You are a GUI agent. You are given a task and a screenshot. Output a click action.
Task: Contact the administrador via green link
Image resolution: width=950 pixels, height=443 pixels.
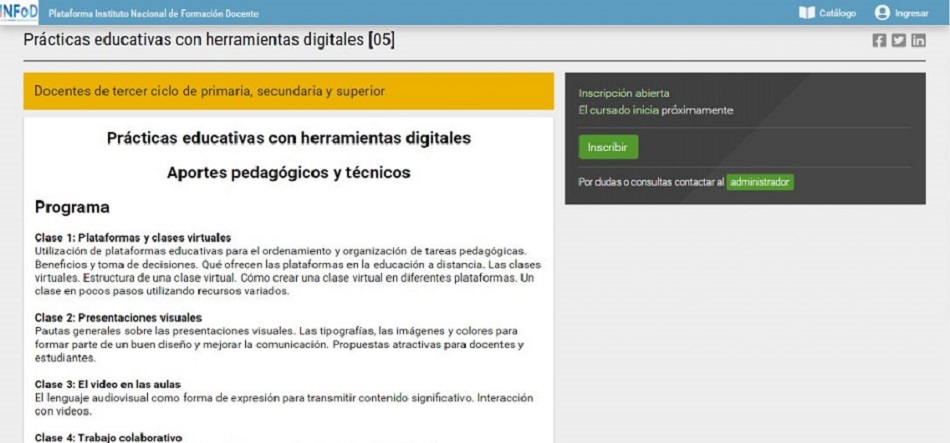coord(759,182)
